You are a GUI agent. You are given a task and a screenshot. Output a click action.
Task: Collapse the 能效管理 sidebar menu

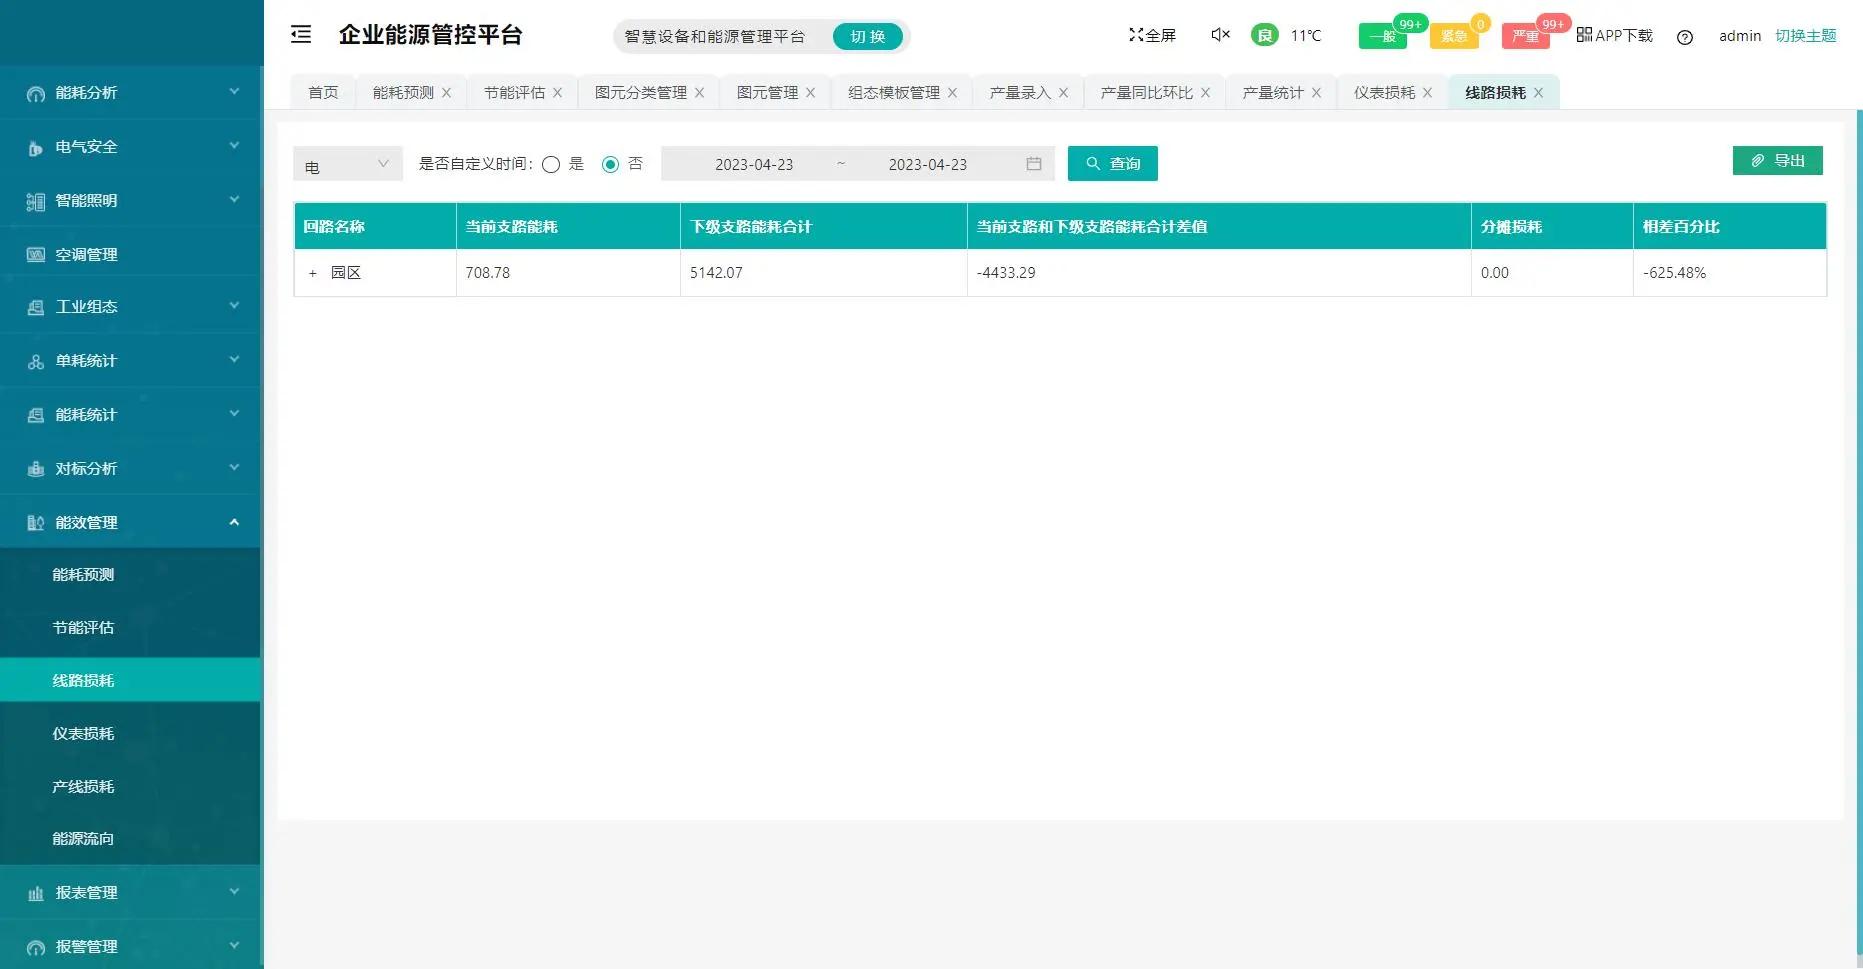(130, 522)
